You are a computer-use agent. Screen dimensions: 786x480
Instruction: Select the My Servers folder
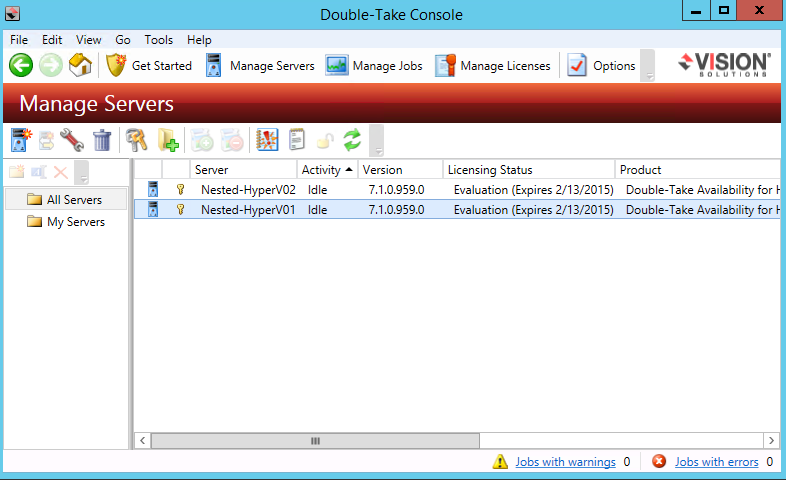point(66,221)
